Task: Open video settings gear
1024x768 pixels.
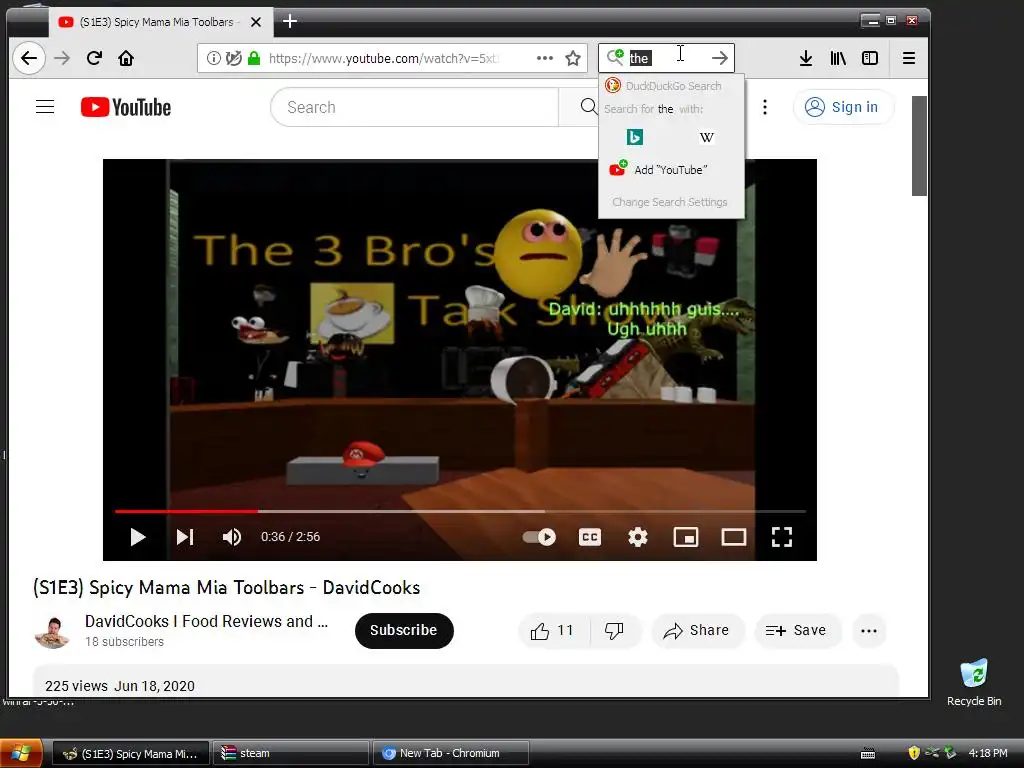Action: [x=637, y=537]
